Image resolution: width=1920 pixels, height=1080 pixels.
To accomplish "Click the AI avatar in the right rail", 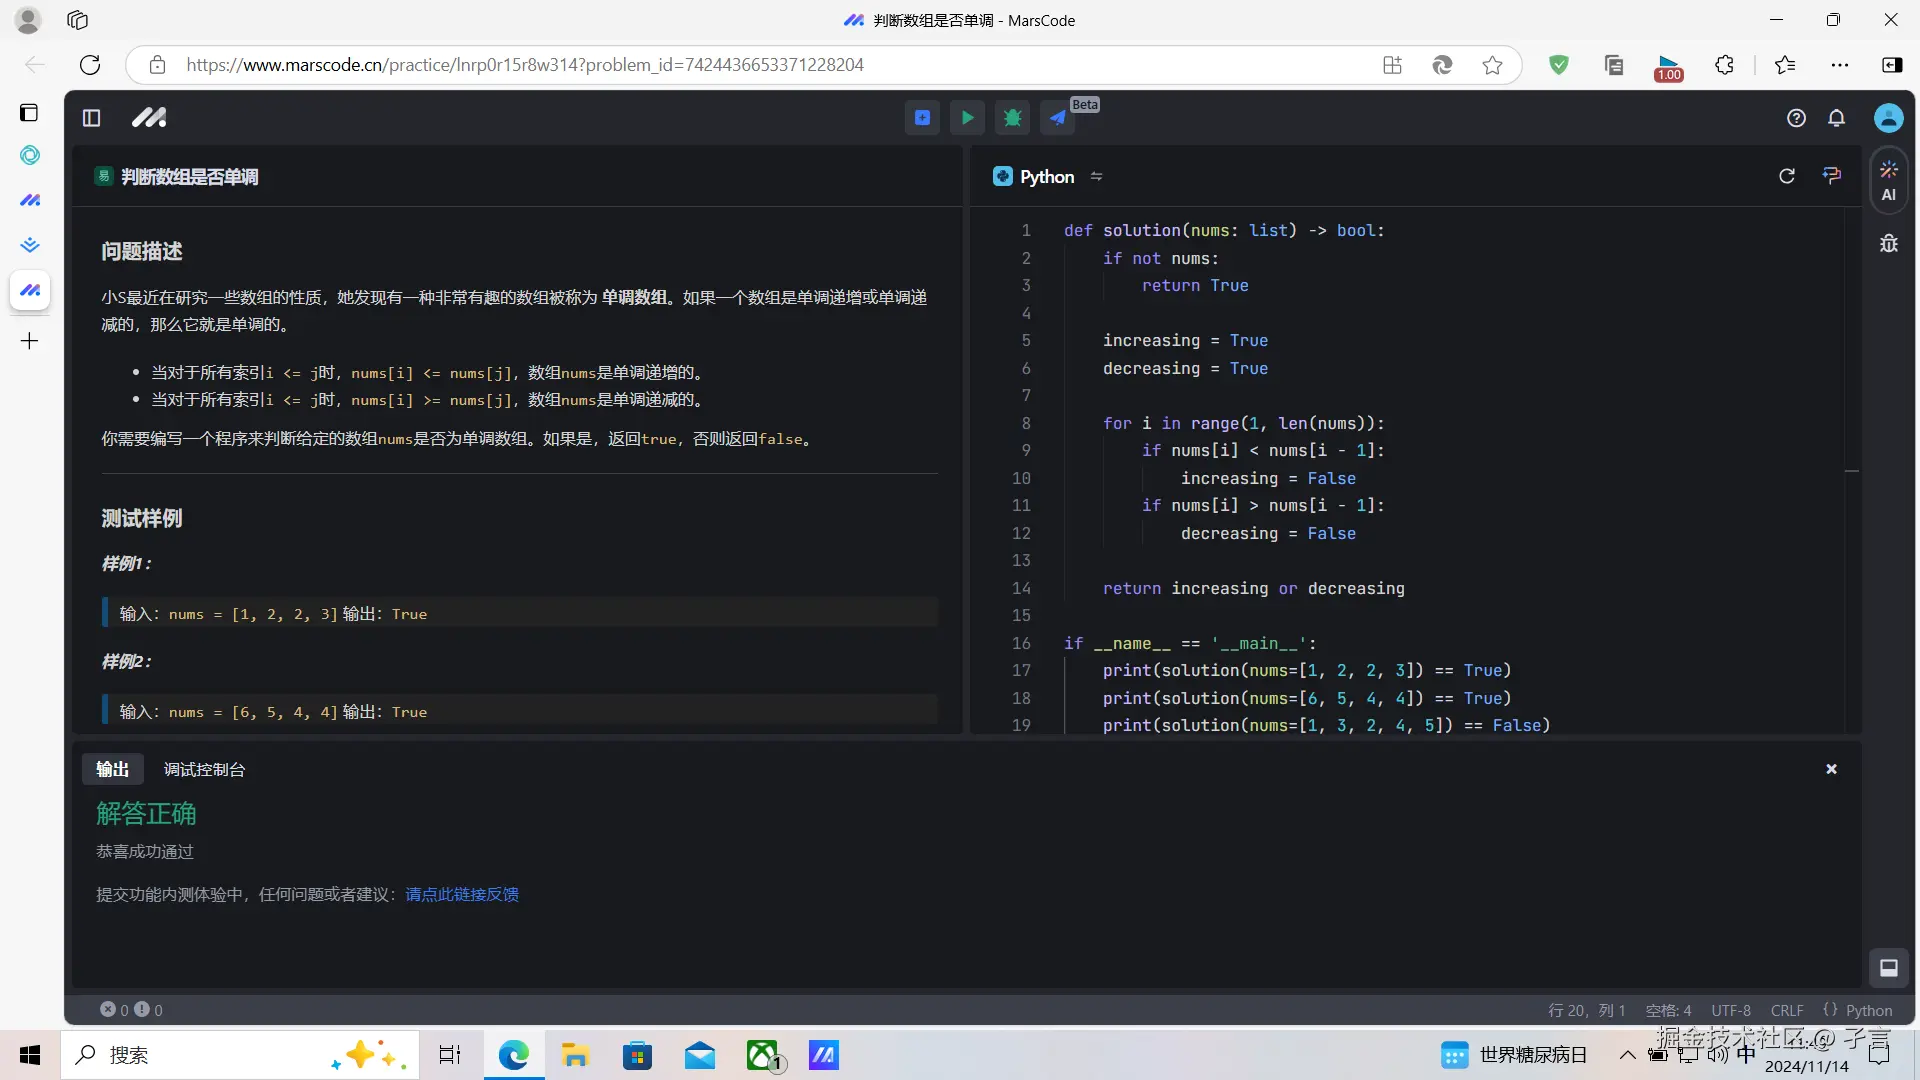I will point(1888,181).
